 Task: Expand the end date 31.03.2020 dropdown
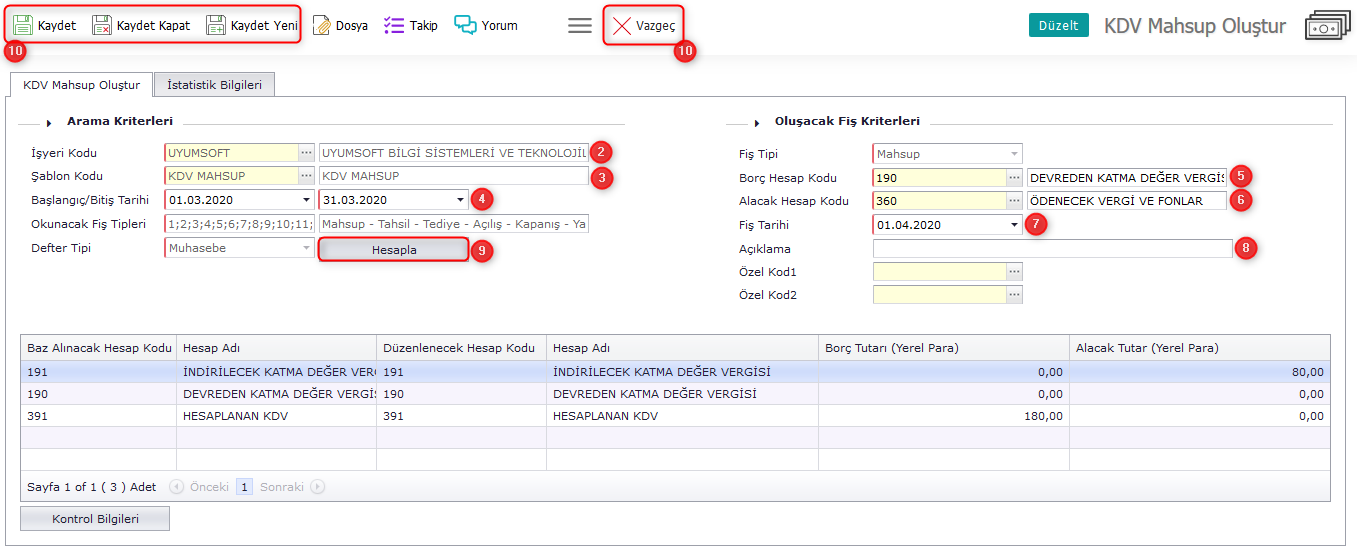[x=460, y=200]
